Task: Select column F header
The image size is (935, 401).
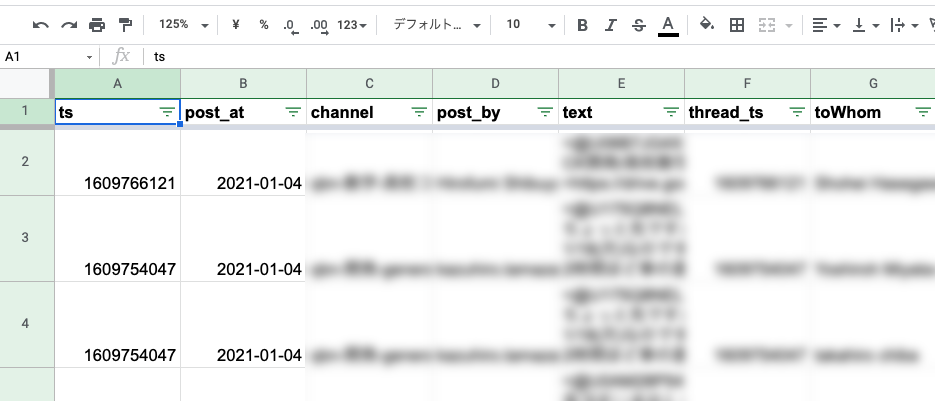Action: (x=747, y=84)
